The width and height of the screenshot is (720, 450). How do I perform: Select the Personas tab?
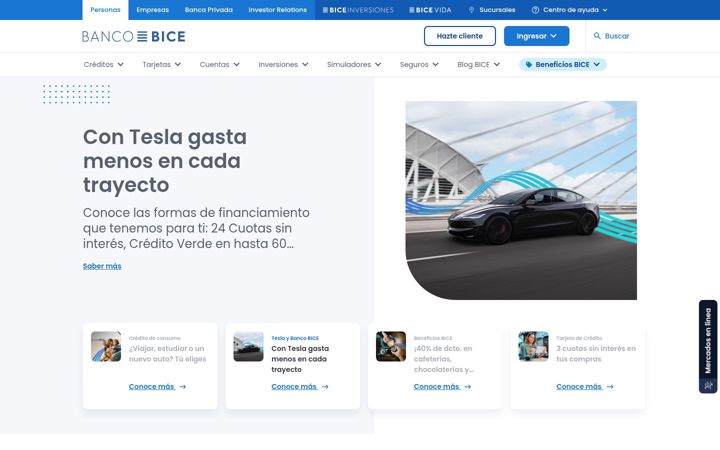click(x=105, y=10)
